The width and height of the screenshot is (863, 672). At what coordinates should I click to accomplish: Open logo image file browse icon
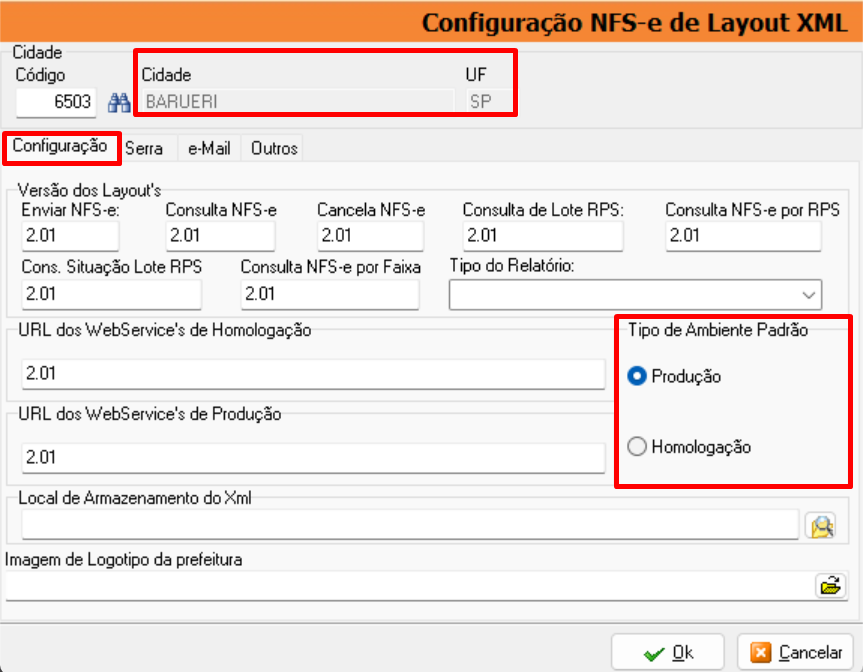point(831,585)
